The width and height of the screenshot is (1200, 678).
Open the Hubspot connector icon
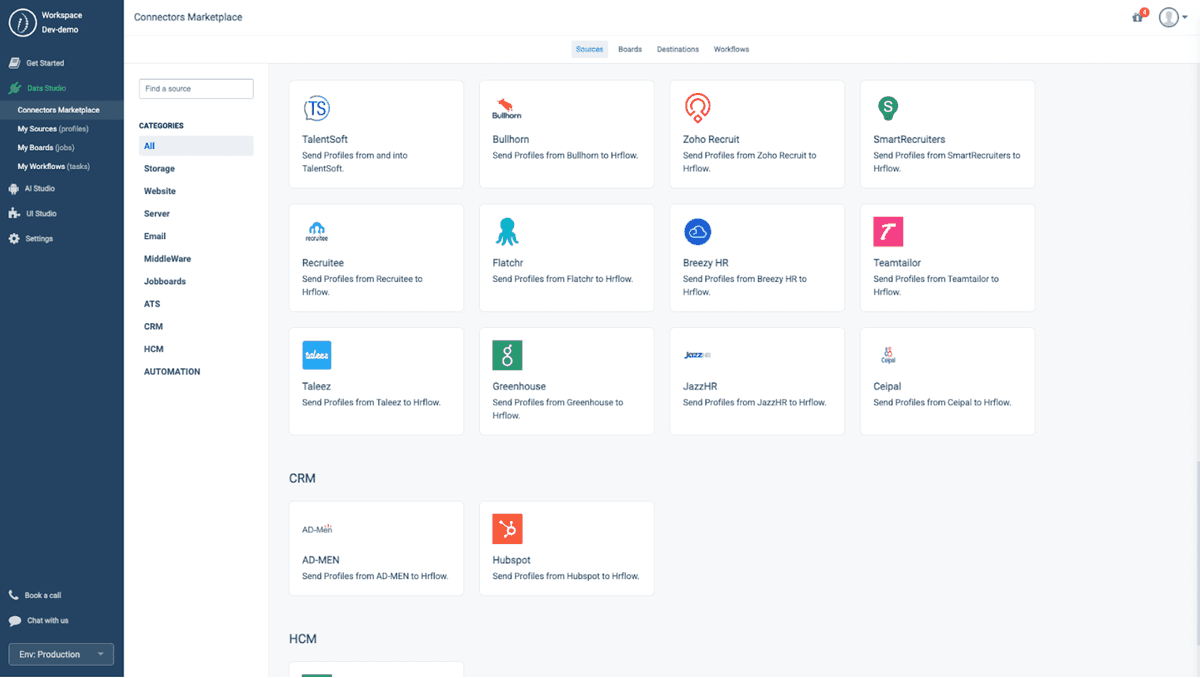tap(507, 528)
